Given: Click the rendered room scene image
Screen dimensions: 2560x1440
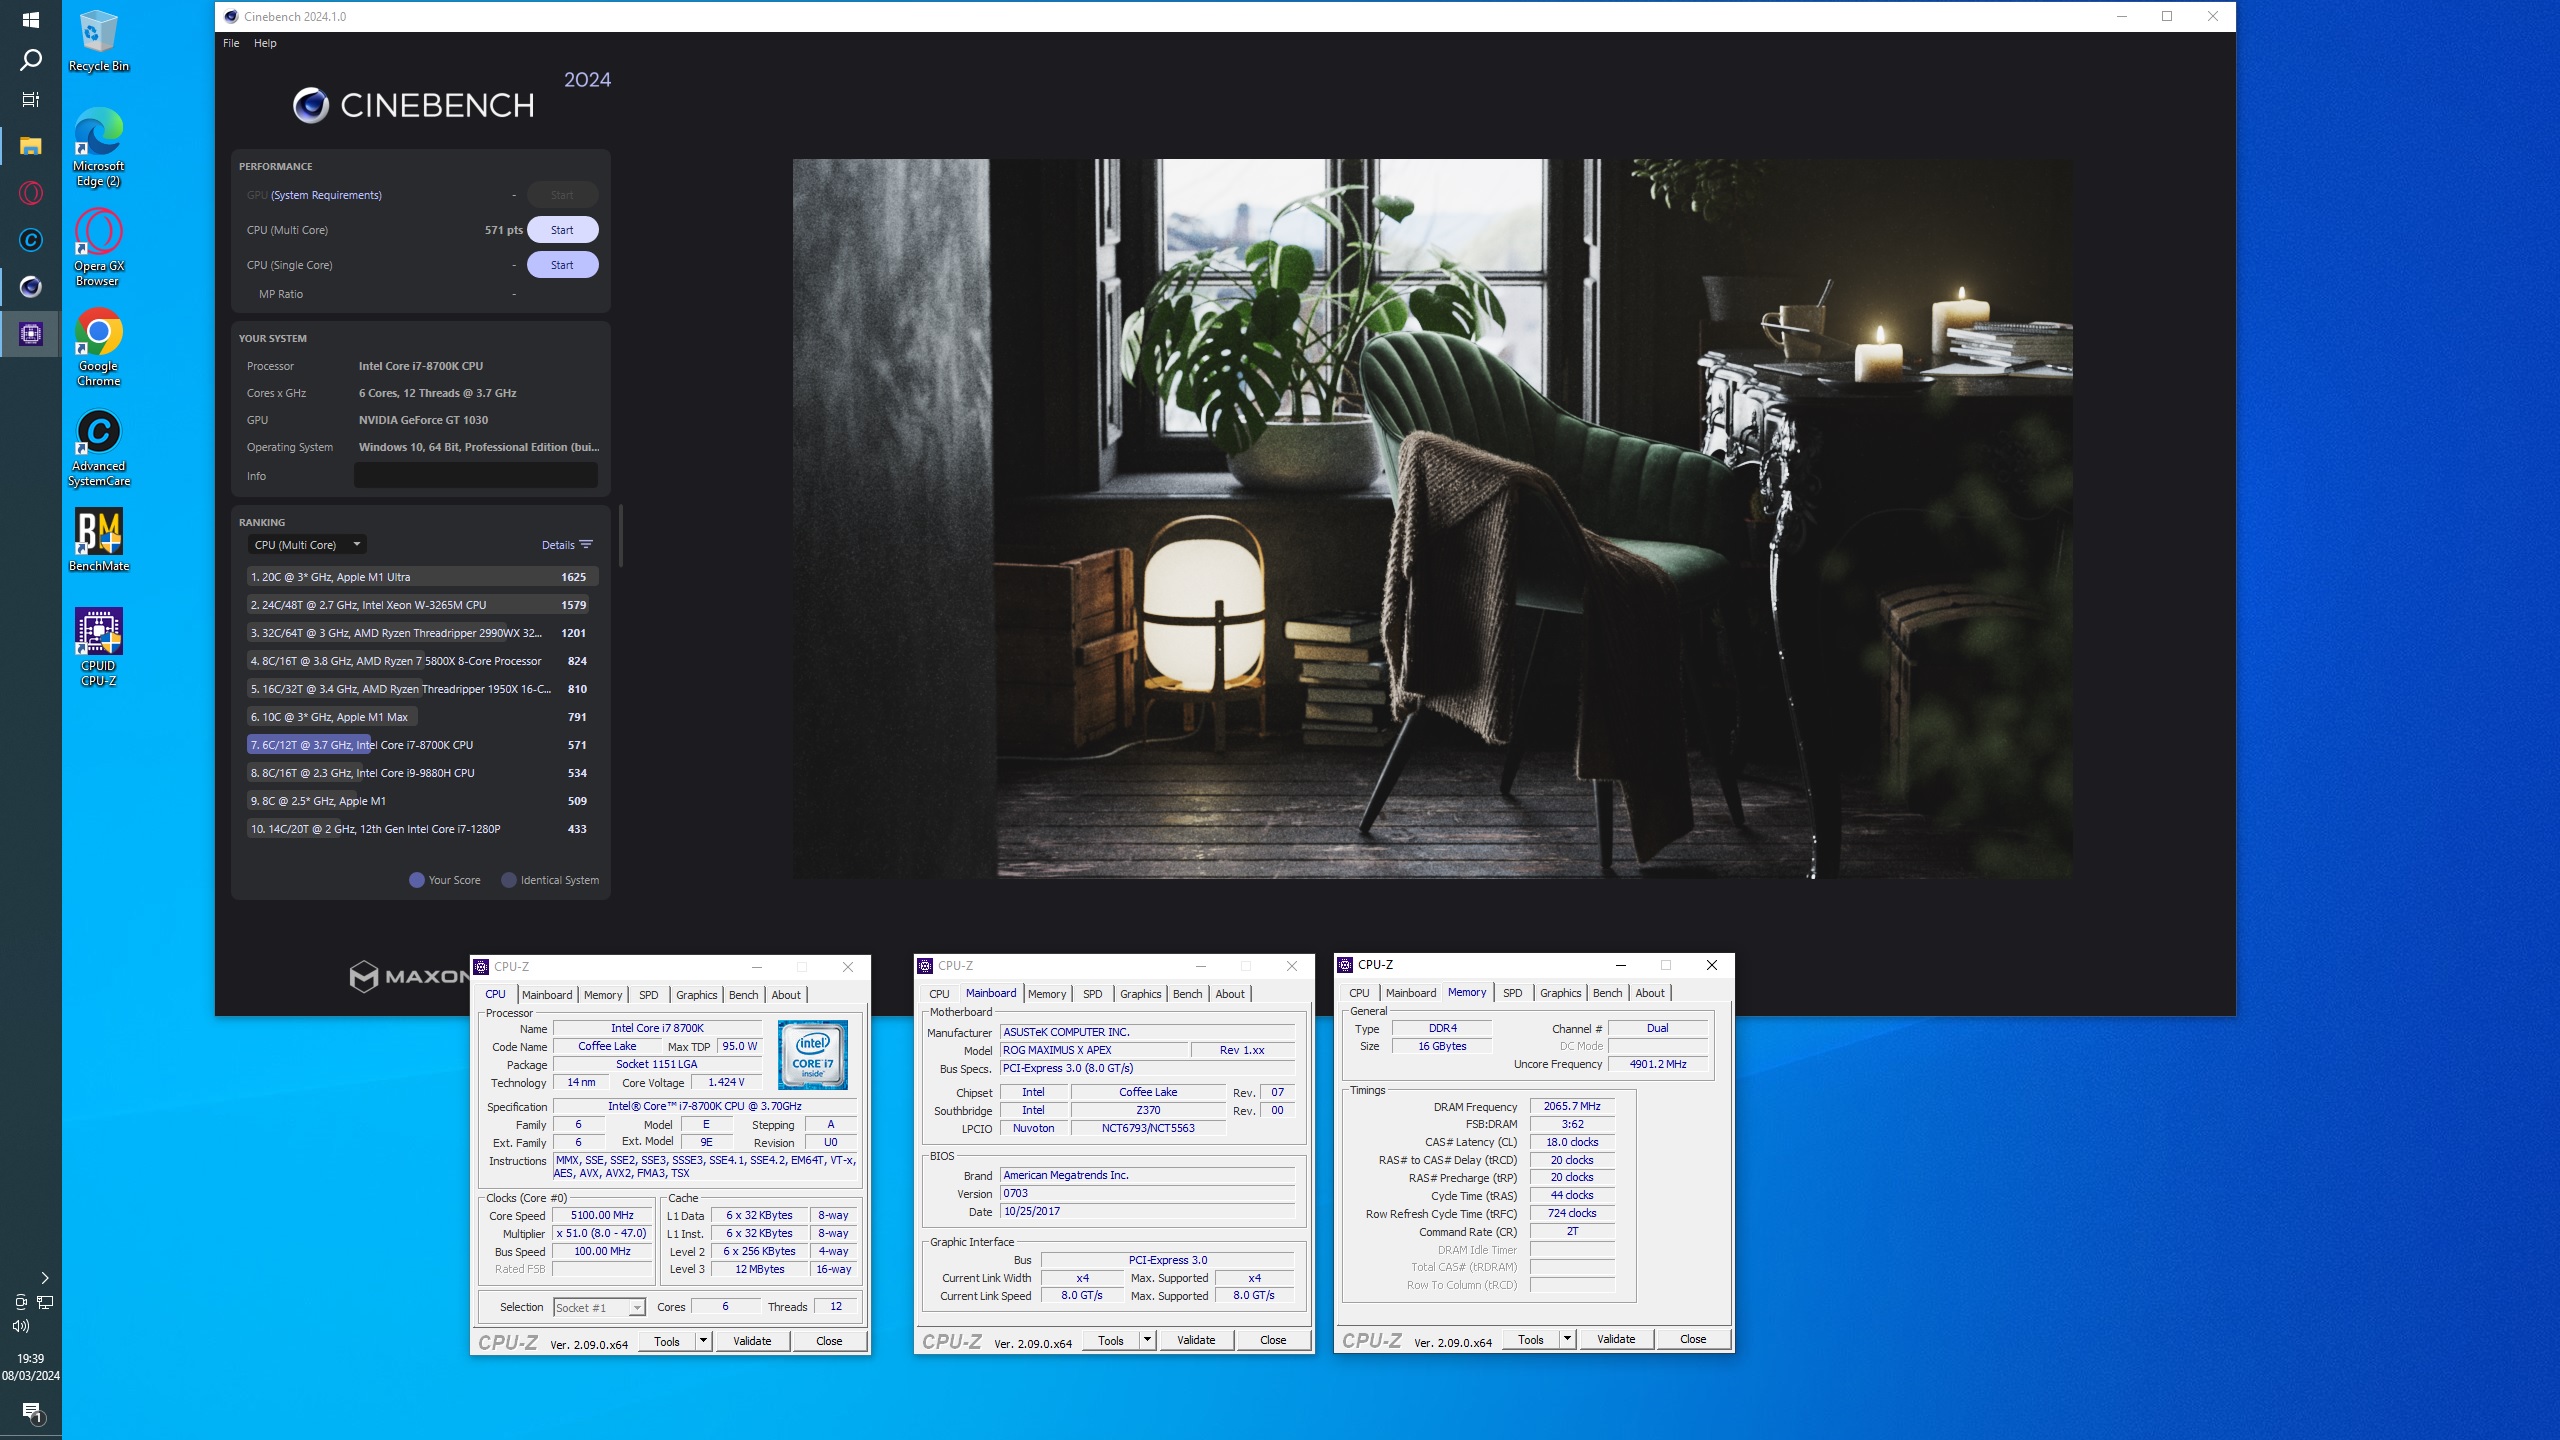Looking at the screenshot, I should (x=1432, y=518).
